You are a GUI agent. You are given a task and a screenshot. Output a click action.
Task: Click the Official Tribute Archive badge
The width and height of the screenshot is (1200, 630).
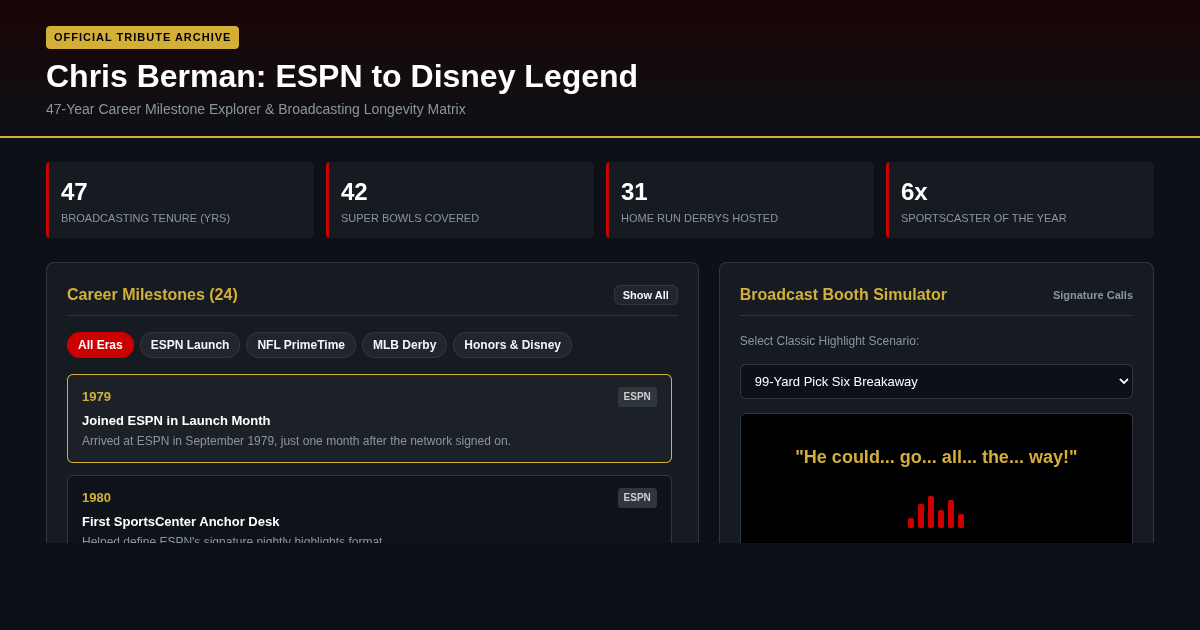coord(142,37)
